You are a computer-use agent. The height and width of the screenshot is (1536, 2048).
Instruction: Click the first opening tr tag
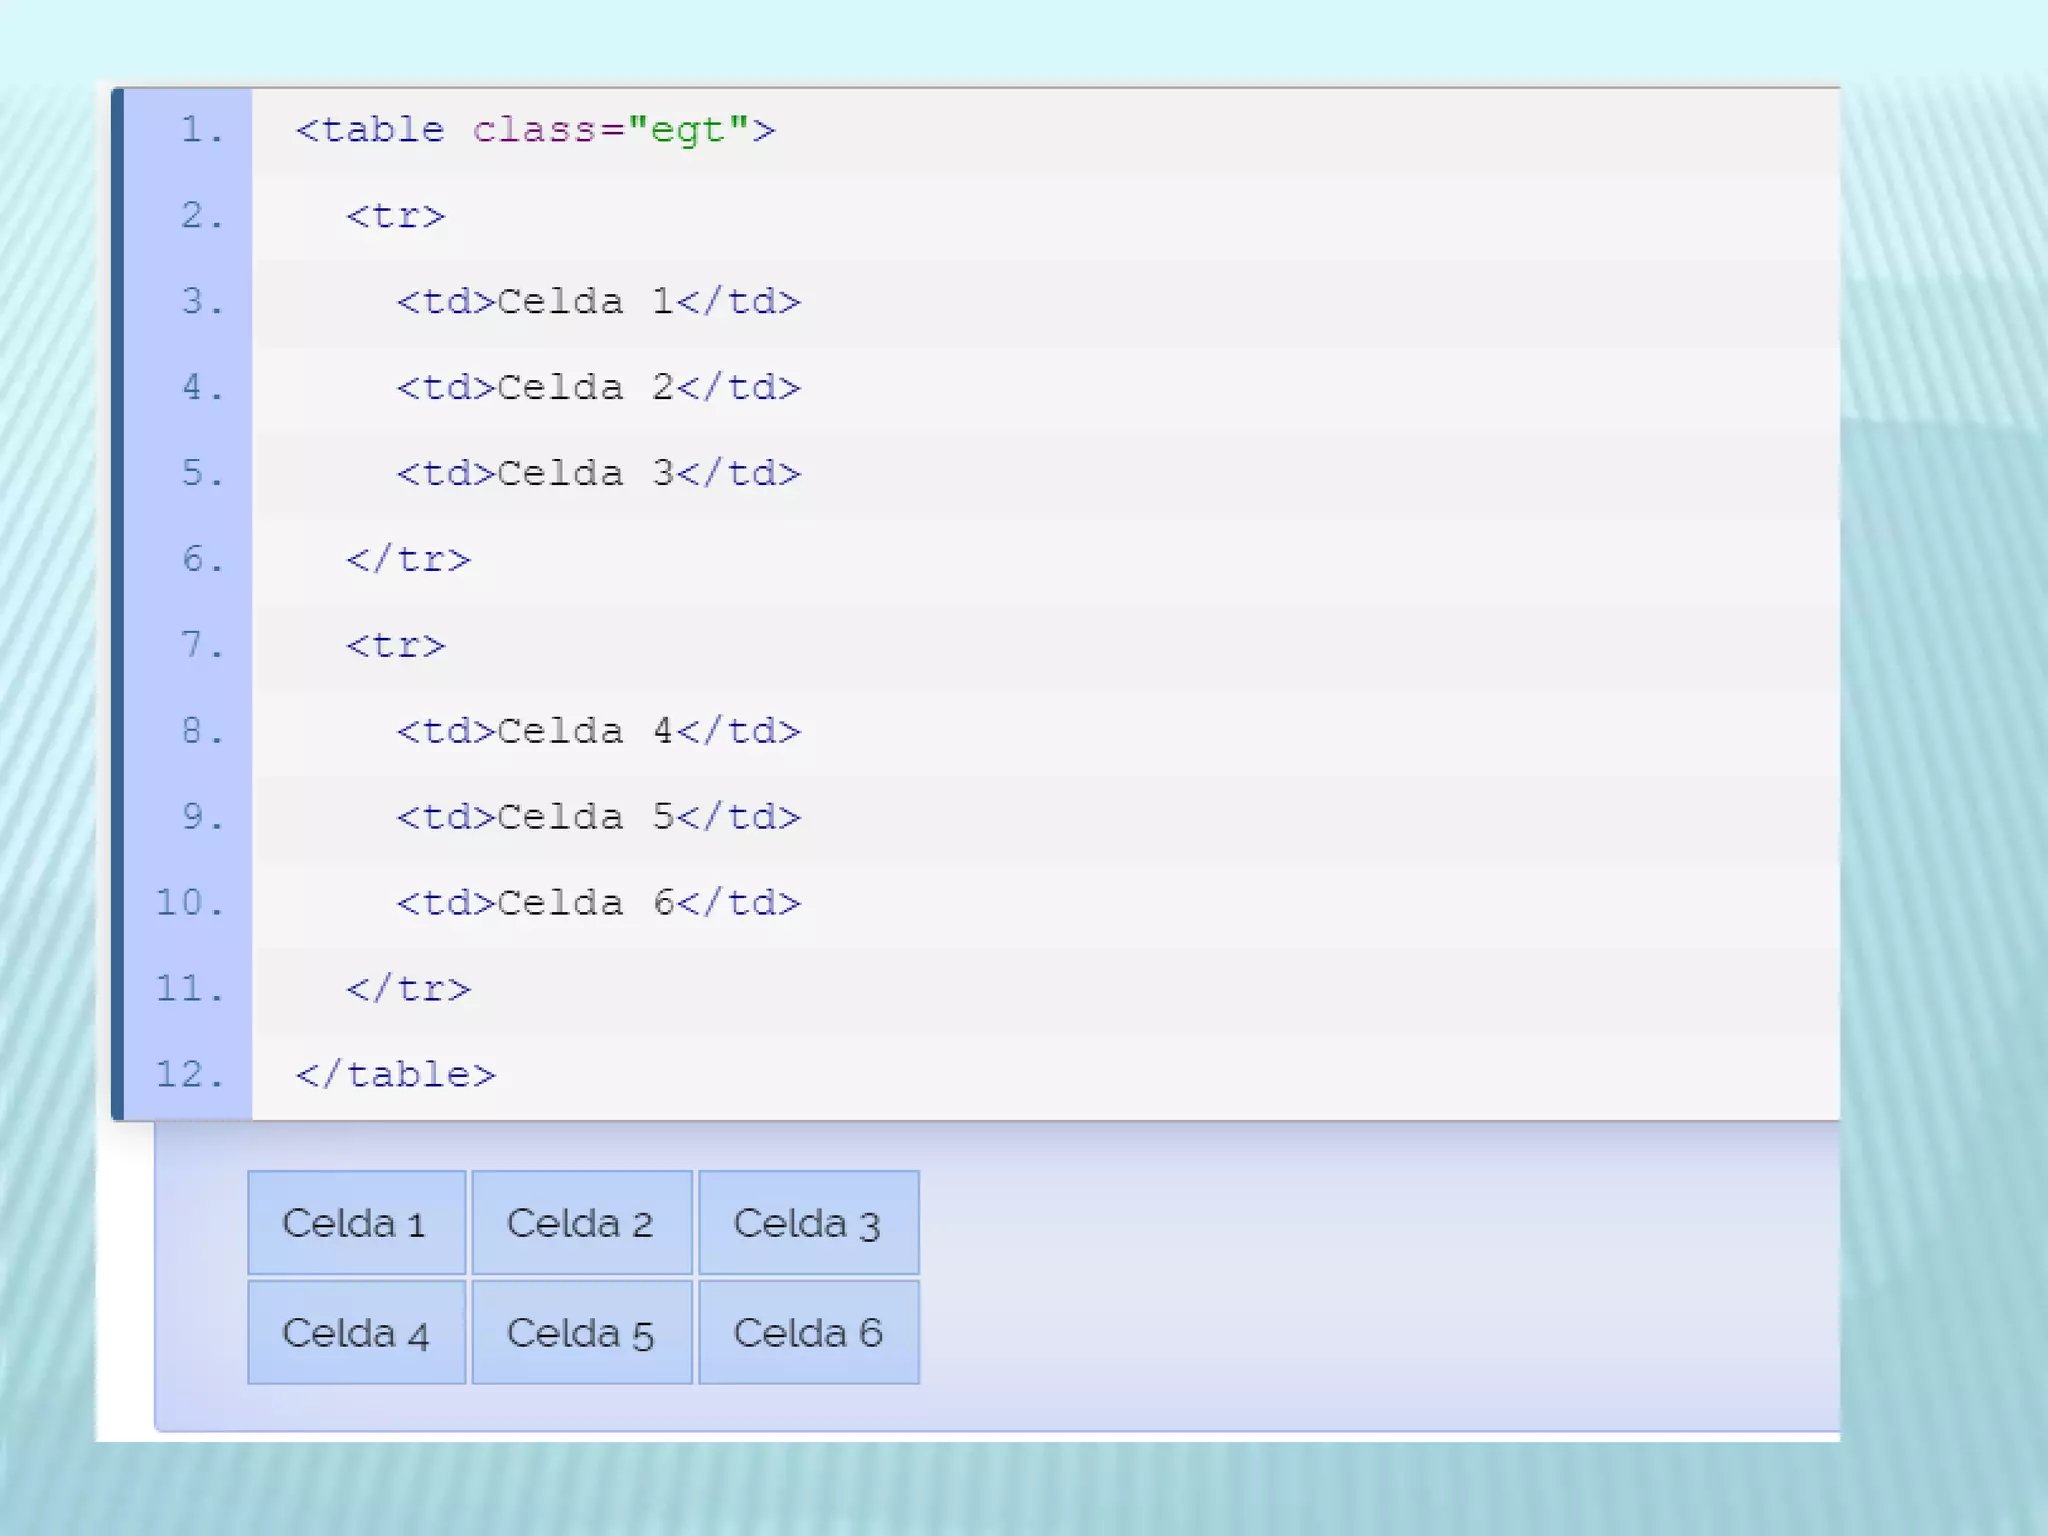(395, 216)
